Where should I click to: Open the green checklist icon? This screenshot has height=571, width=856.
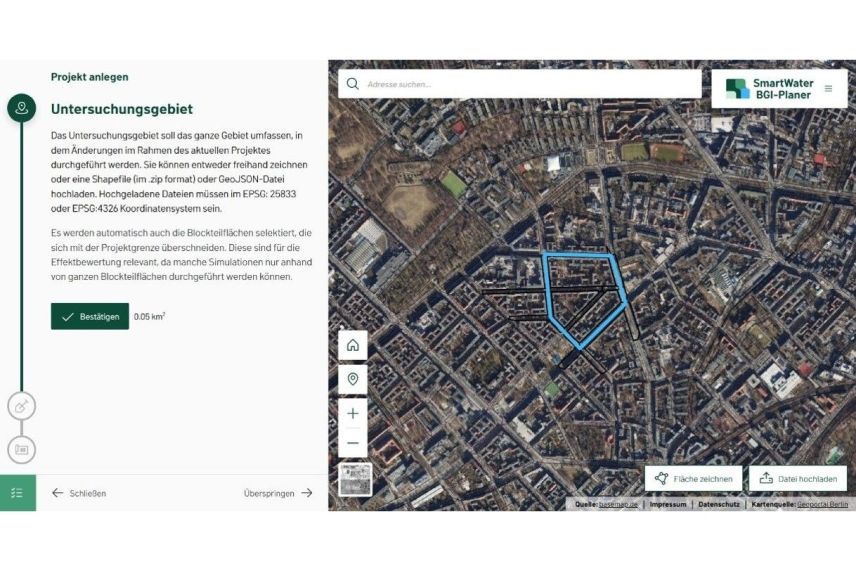pyautogui.click(x=17, y=493)
